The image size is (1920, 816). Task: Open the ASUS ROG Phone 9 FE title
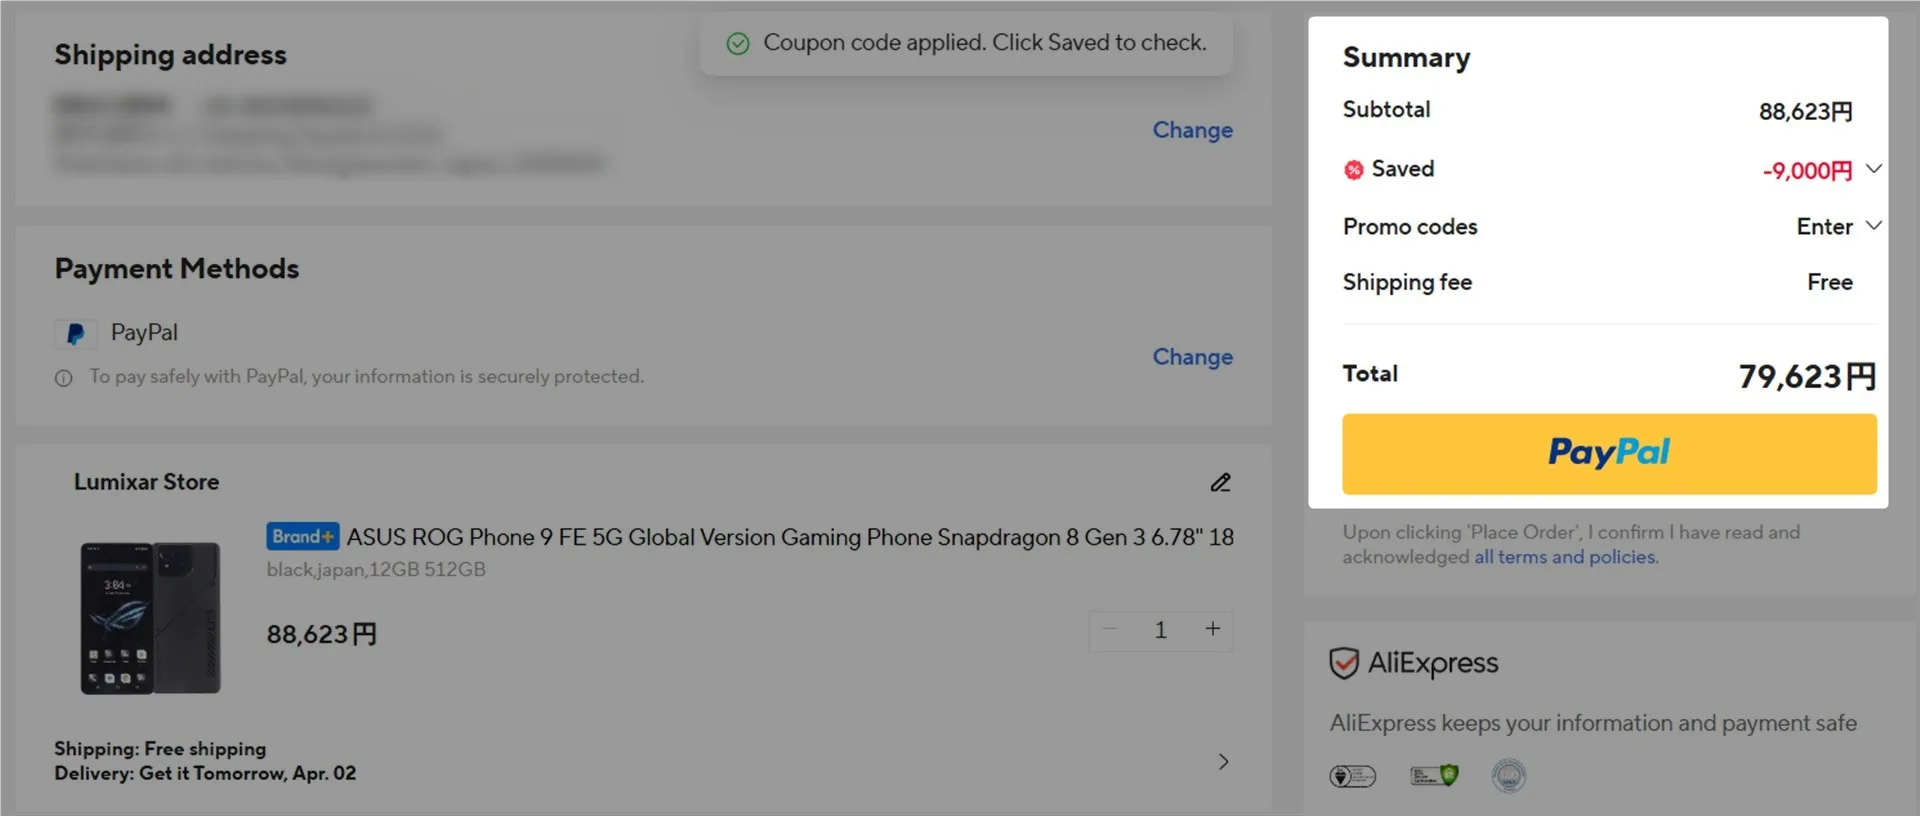pos(789,537)
